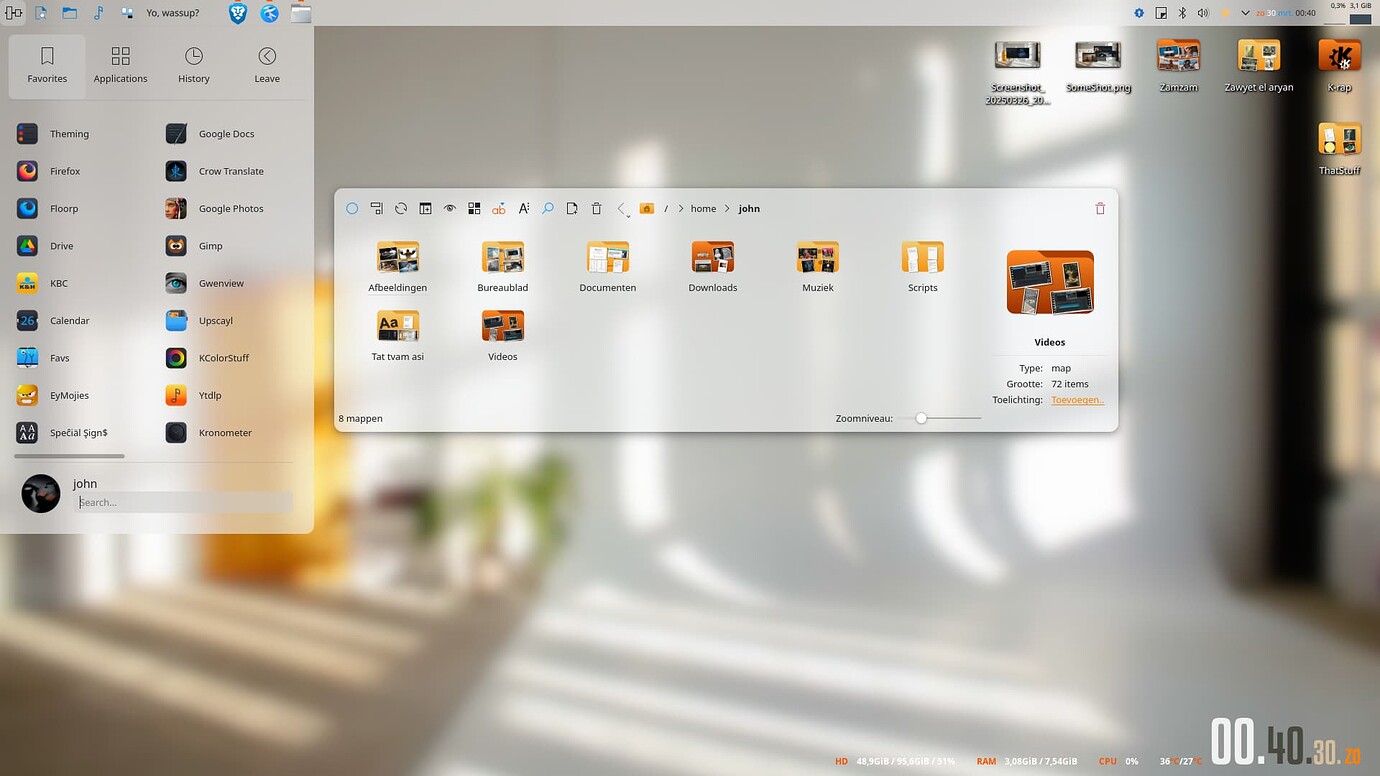Switch to the History tab
Screen dimensions: 1380x776
(x=194, y=66)
